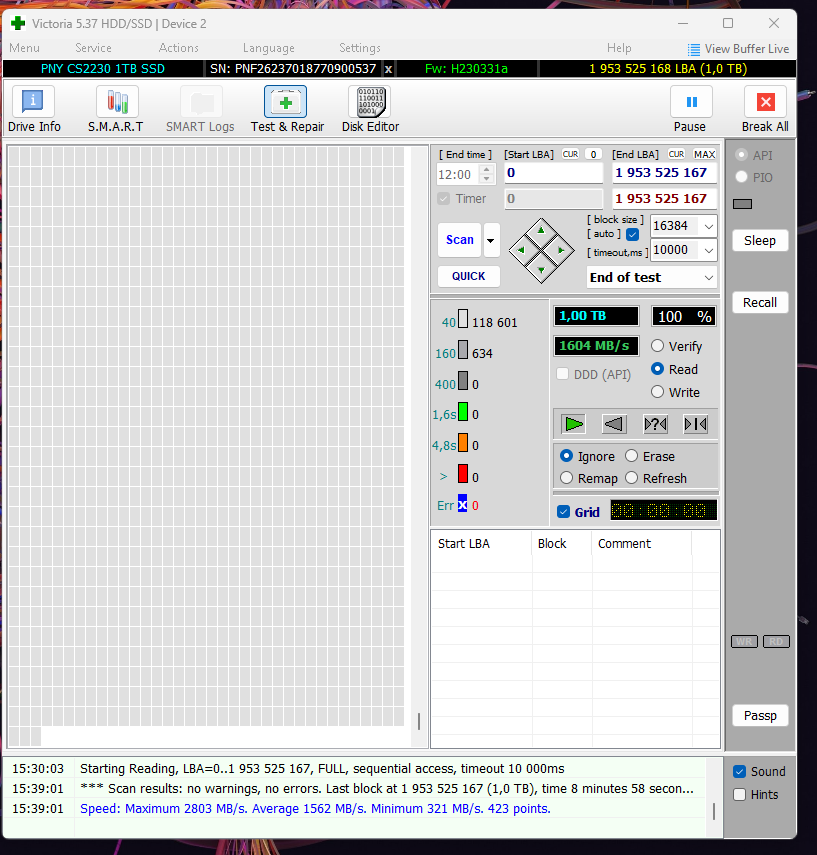
Task: Click the orange 4,8s block swatch
Action: [x=462, y=442]
